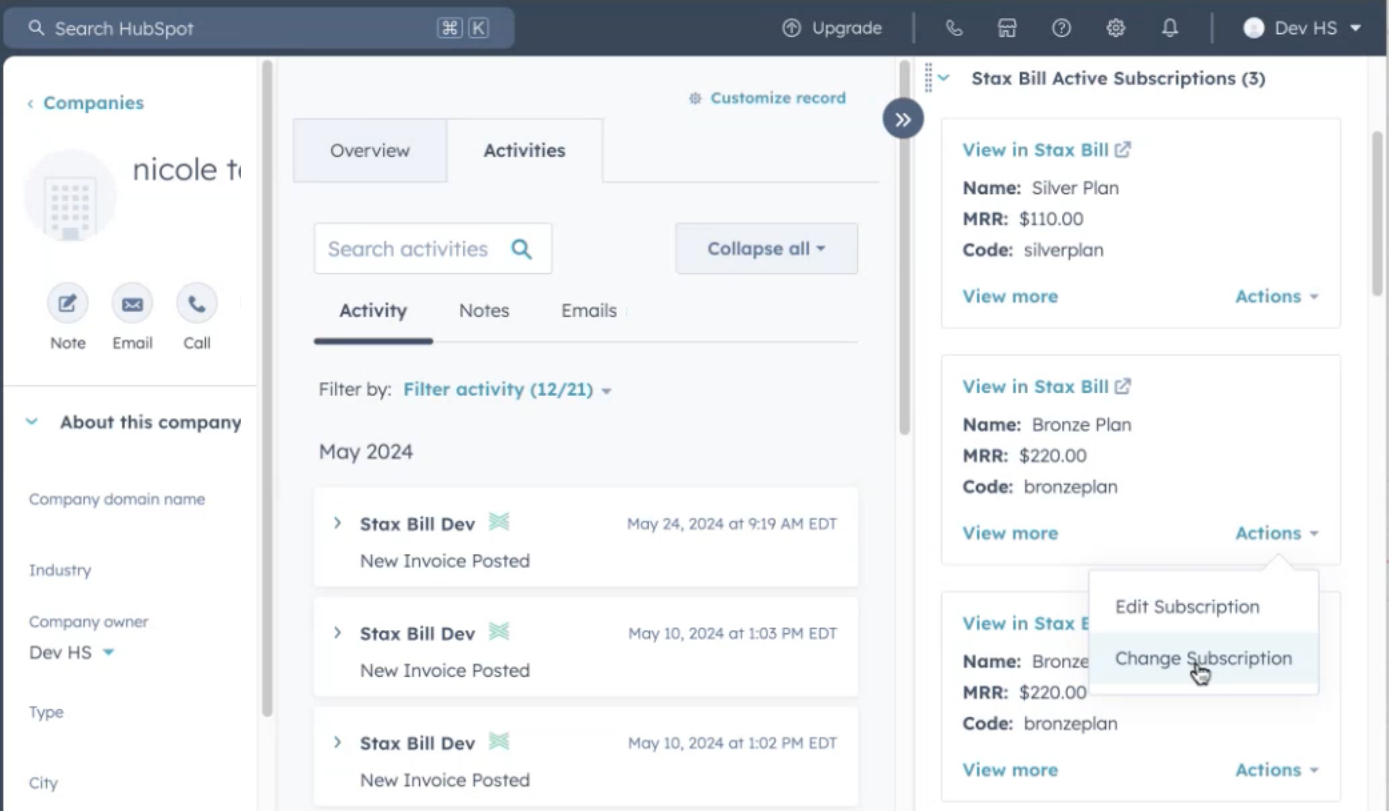Click the Industry field label
Image resolution: width=1389 pixels, height=811 pixels.
60,571
